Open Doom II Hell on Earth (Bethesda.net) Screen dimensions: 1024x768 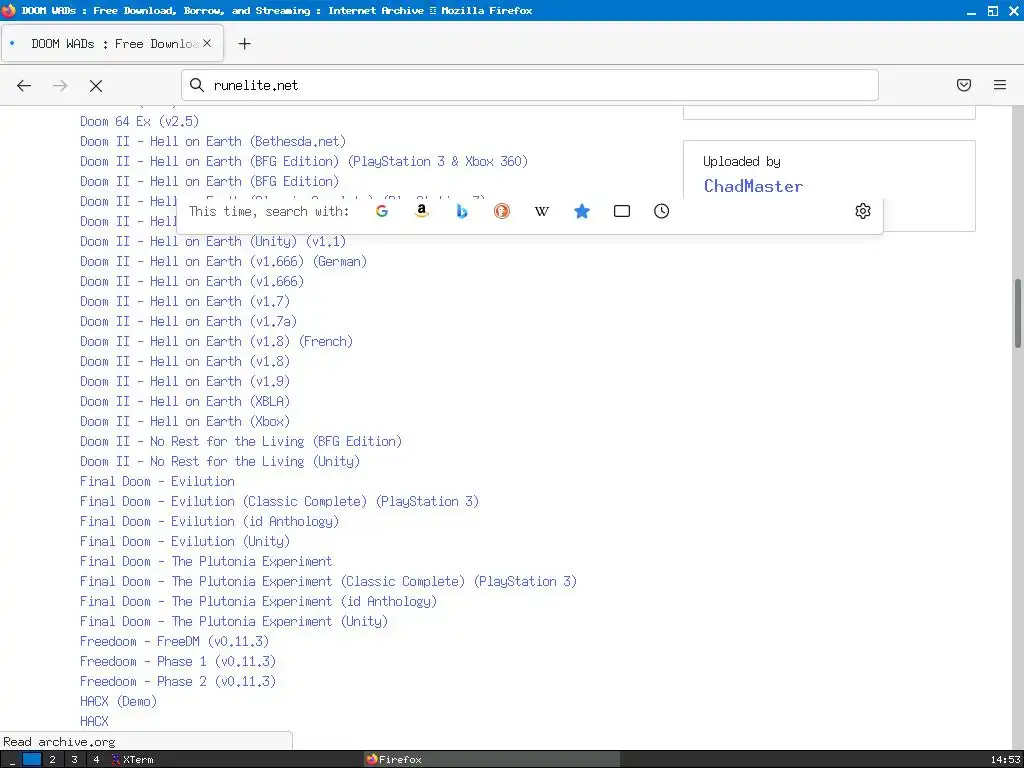tap(213, 142)
